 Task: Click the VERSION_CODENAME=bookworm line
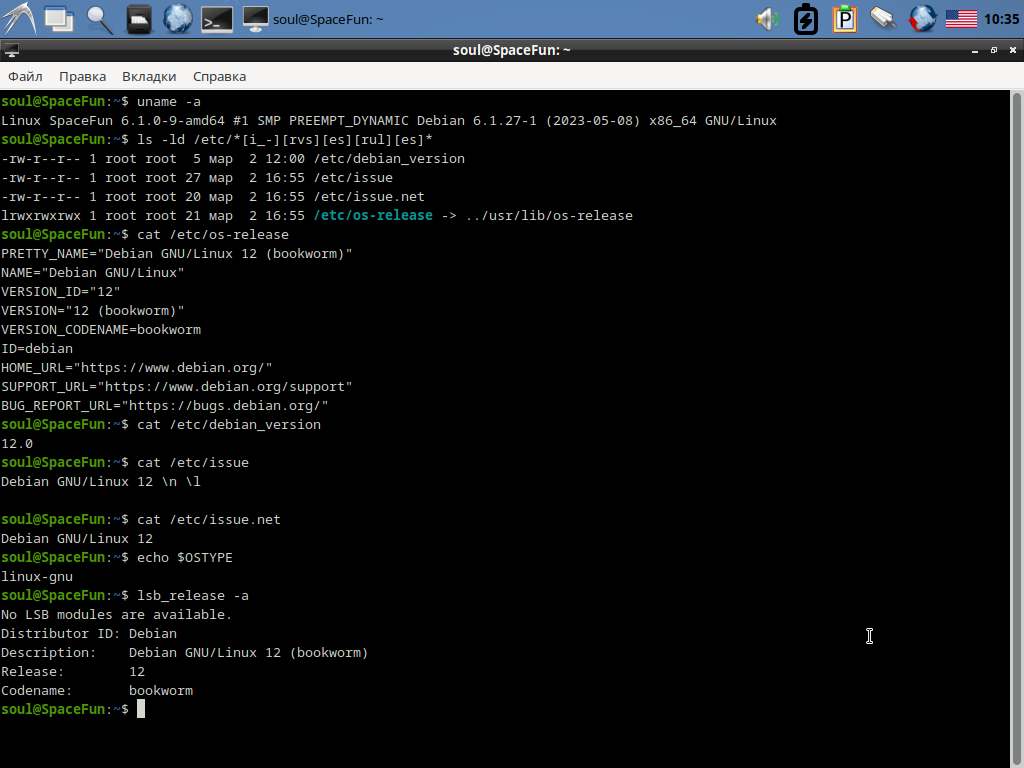tap(101, 330)
